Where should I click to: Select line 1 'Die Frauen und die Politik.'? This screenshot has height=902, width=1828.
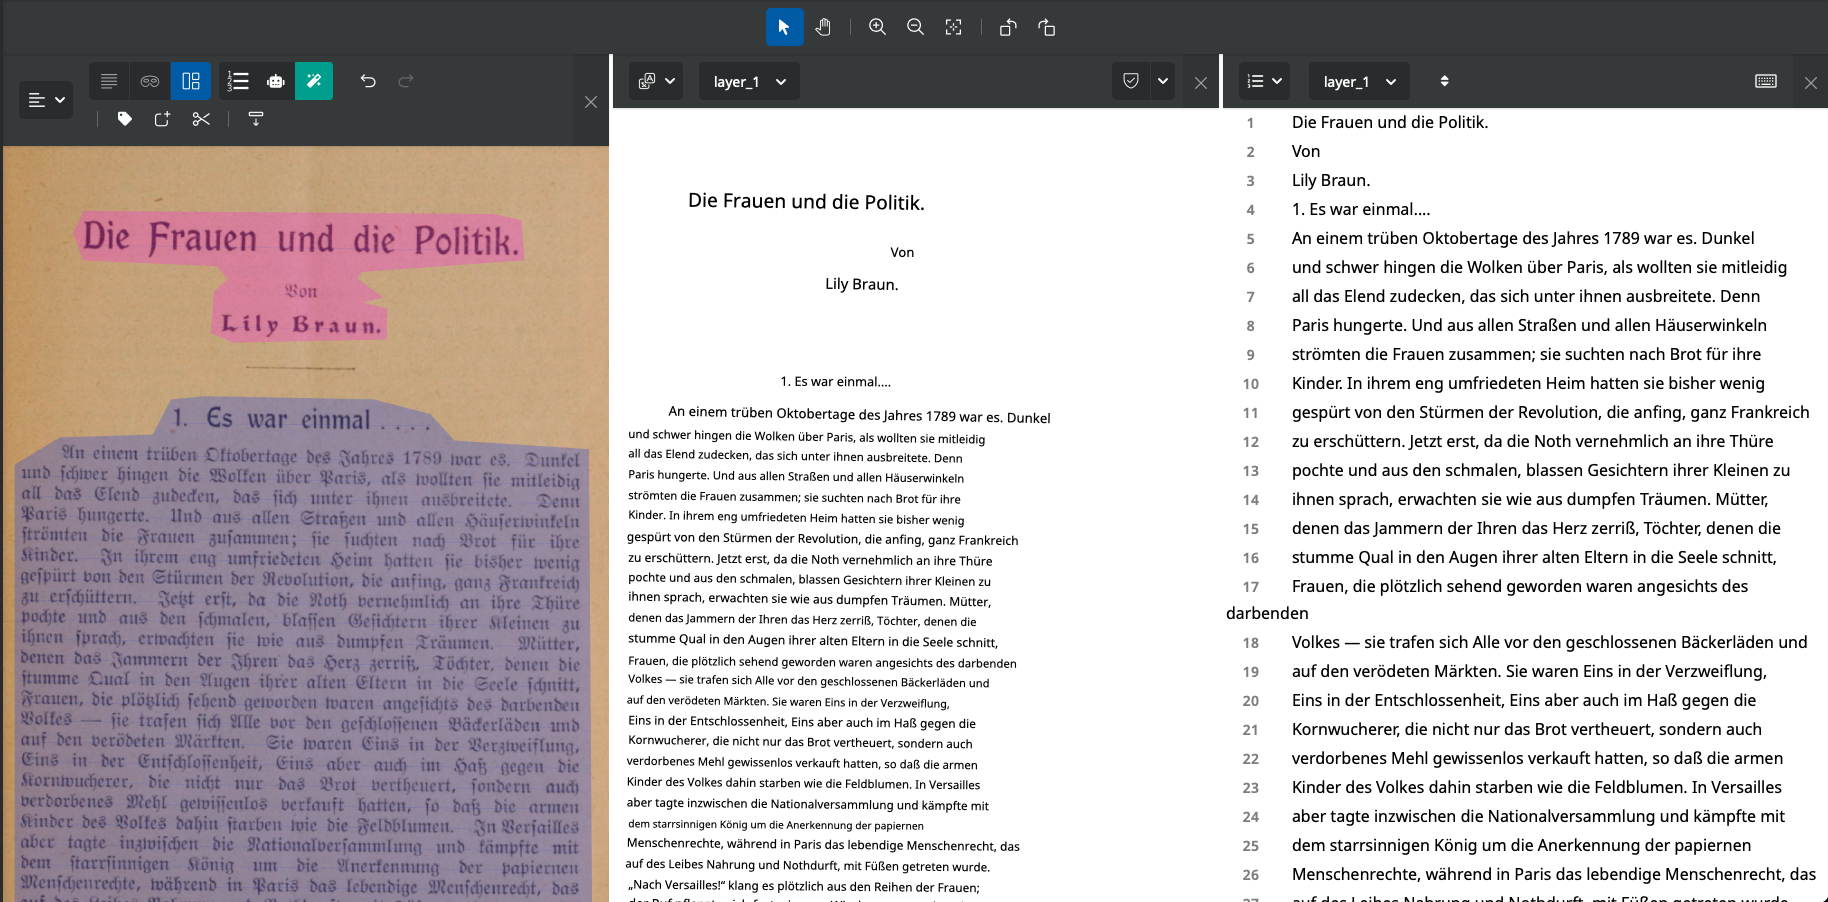pos(1390,122)
